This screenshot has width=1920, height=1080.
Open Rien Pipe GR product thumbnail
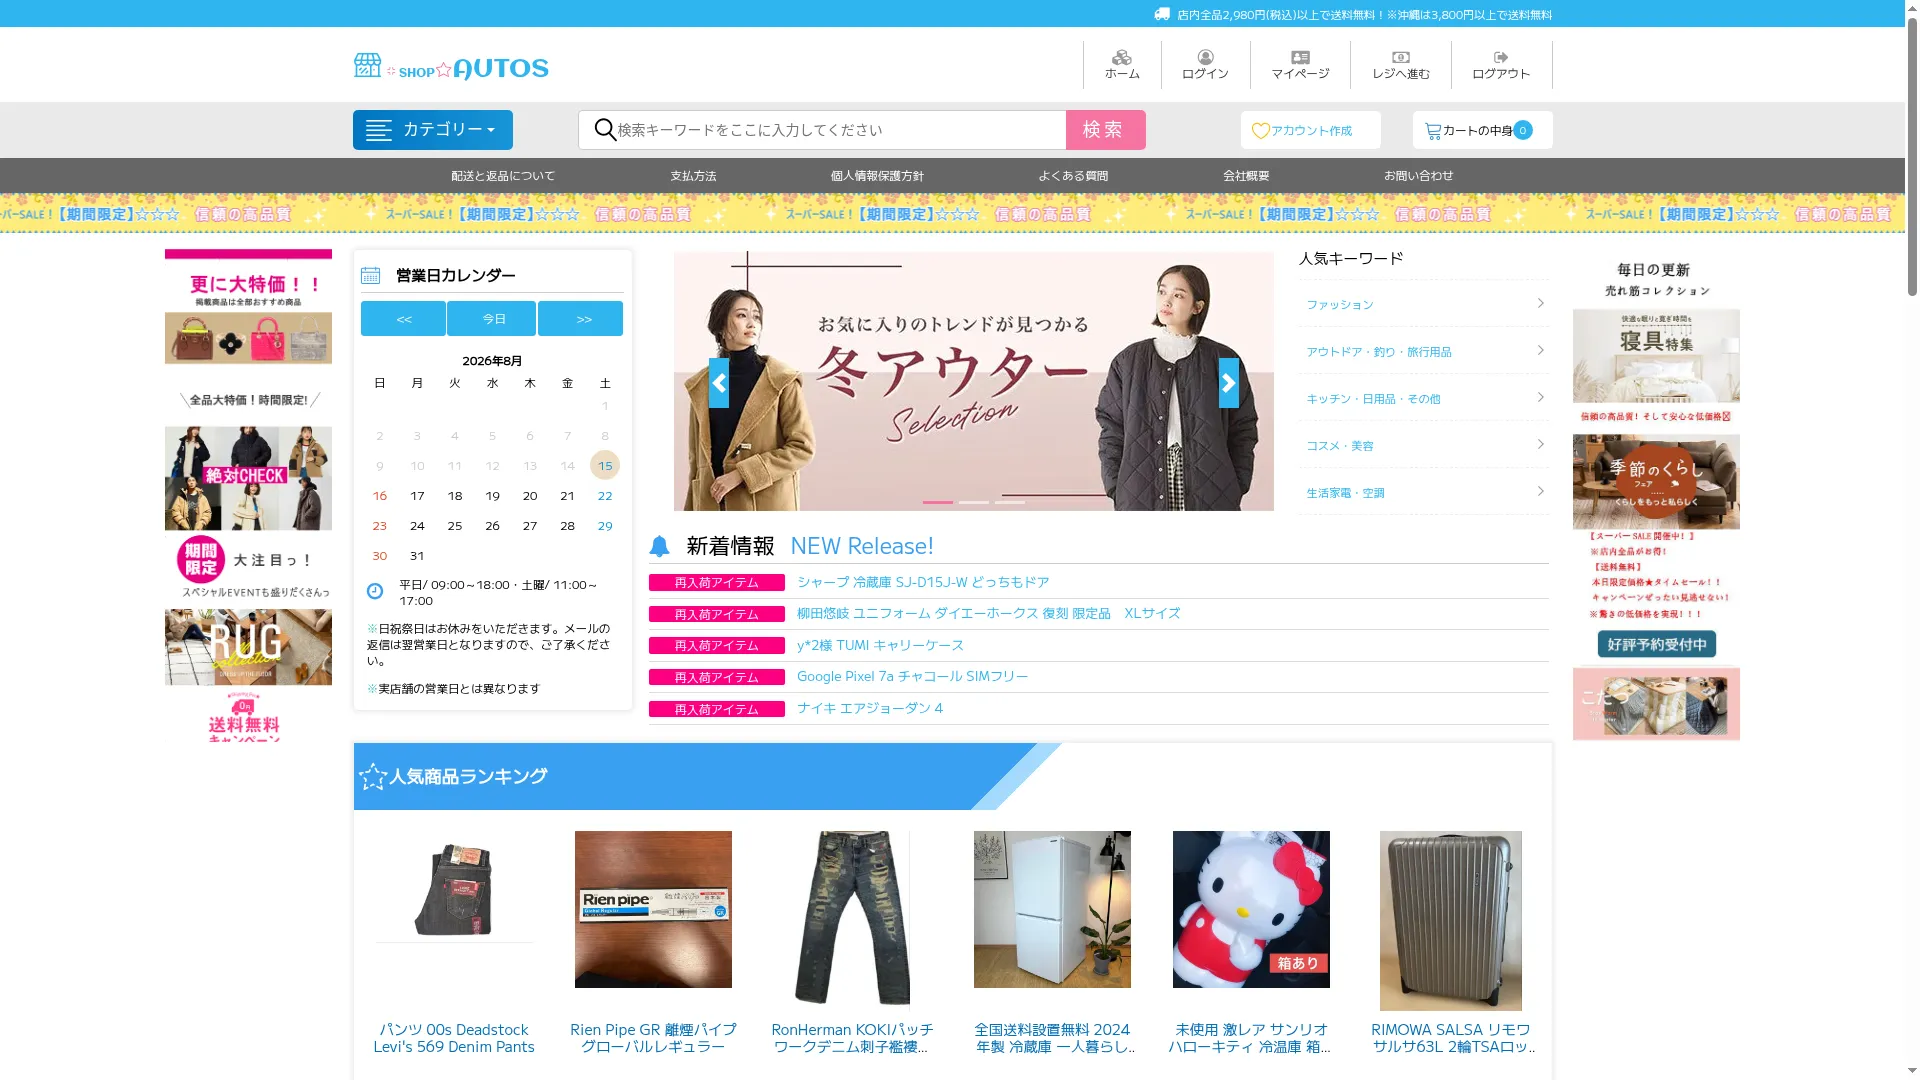click(653, 909)
